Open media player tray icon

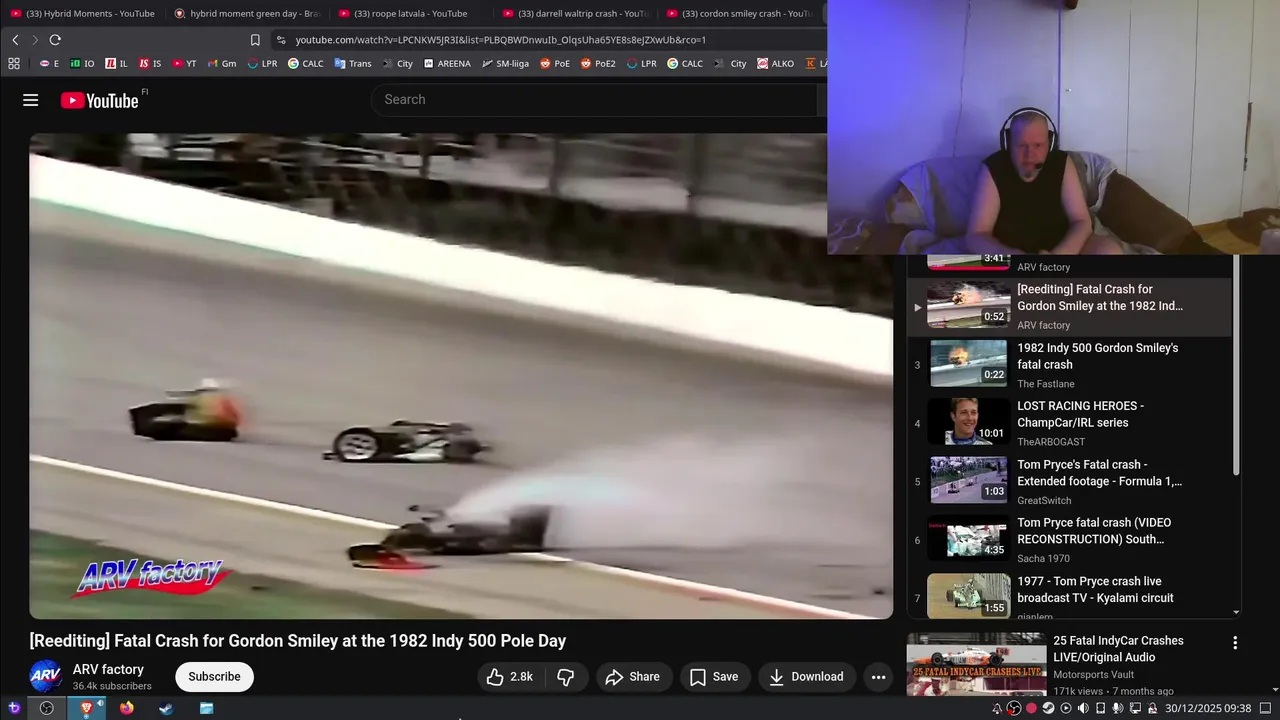click(x=1066, y=708)
